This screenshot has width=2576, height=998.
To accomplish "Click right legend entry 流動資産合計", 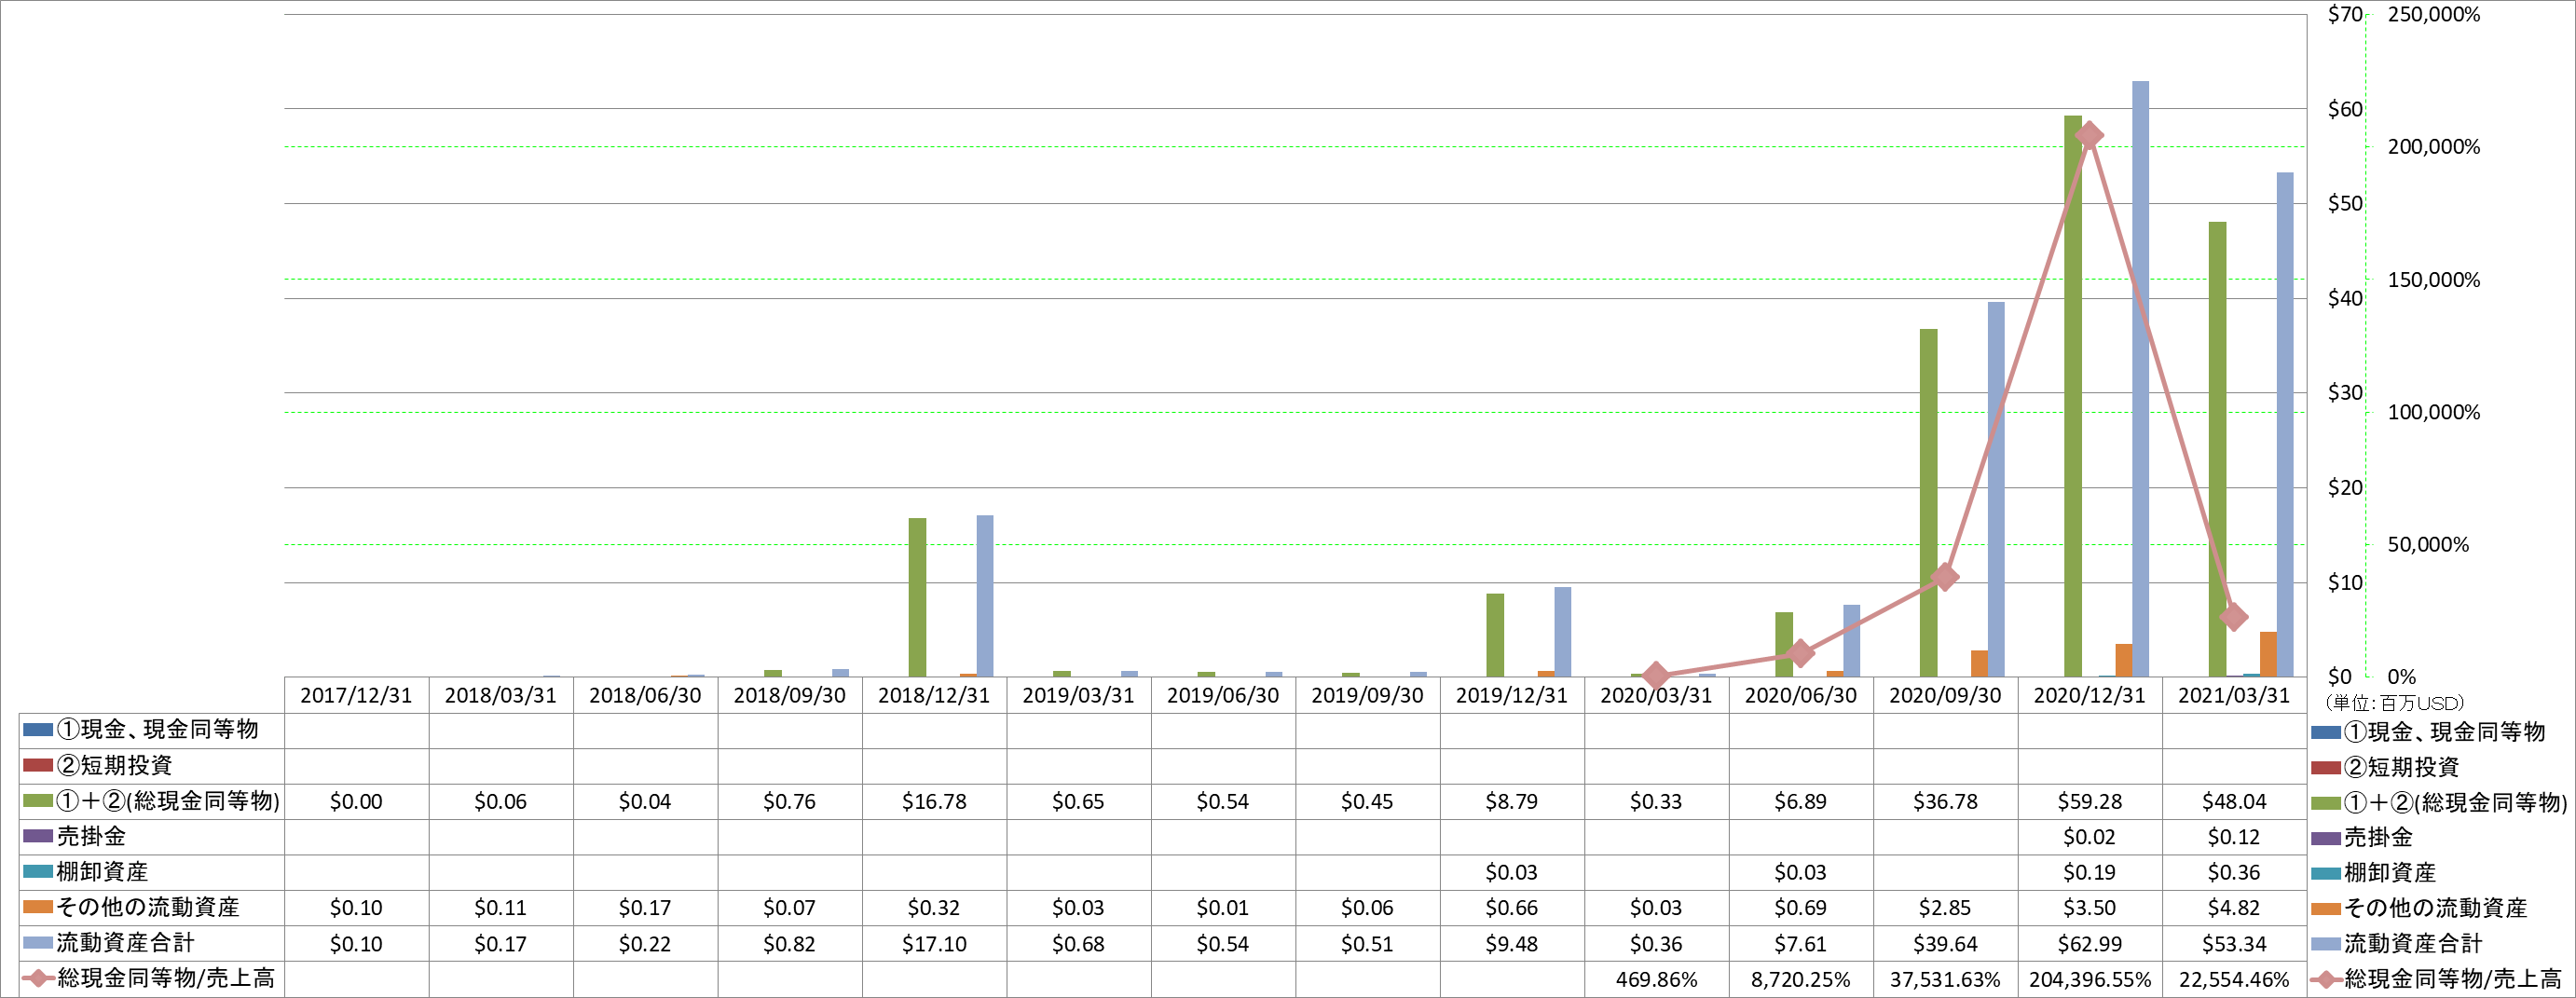I will 2413,944.
